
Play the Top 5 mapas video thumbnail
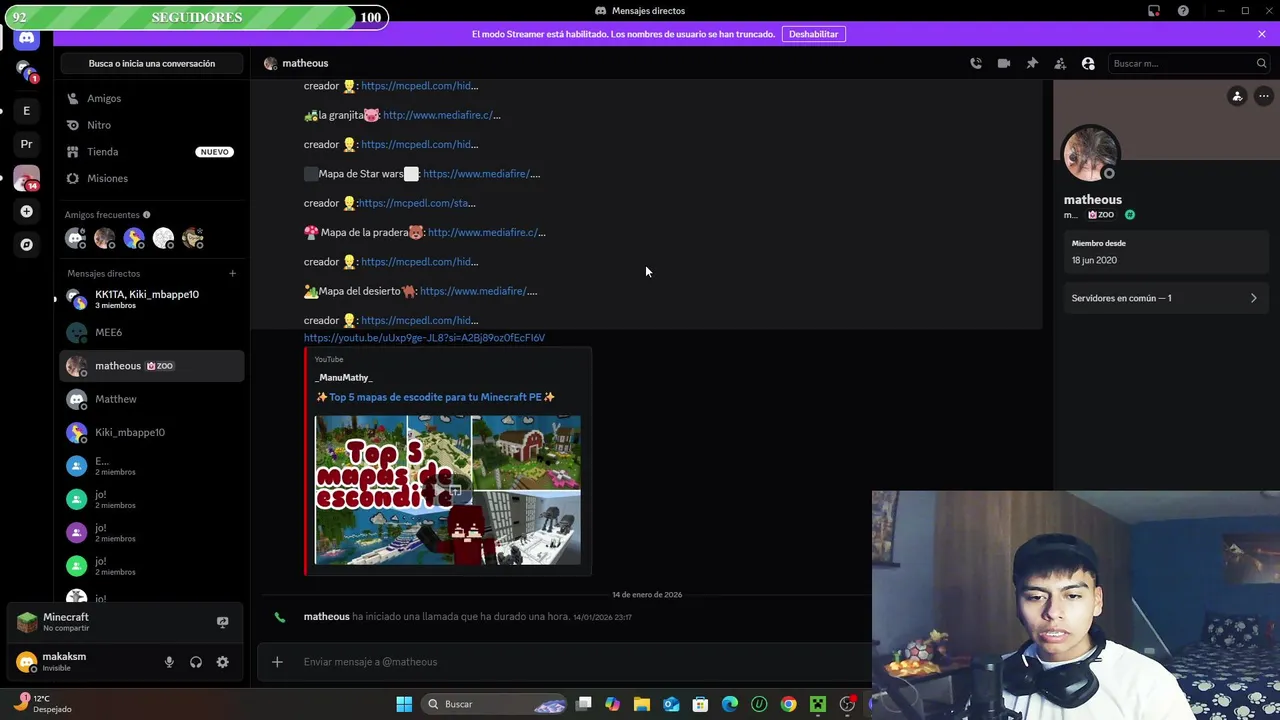pos(447,490)
